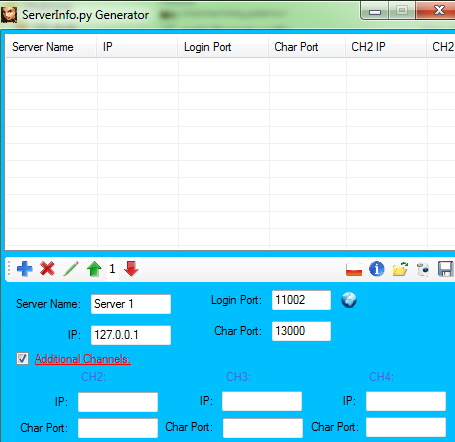The height and width of the screenshot is (442, 455).
Task: Click the Login Port field showing 11002
Action: tap(301, 300)
